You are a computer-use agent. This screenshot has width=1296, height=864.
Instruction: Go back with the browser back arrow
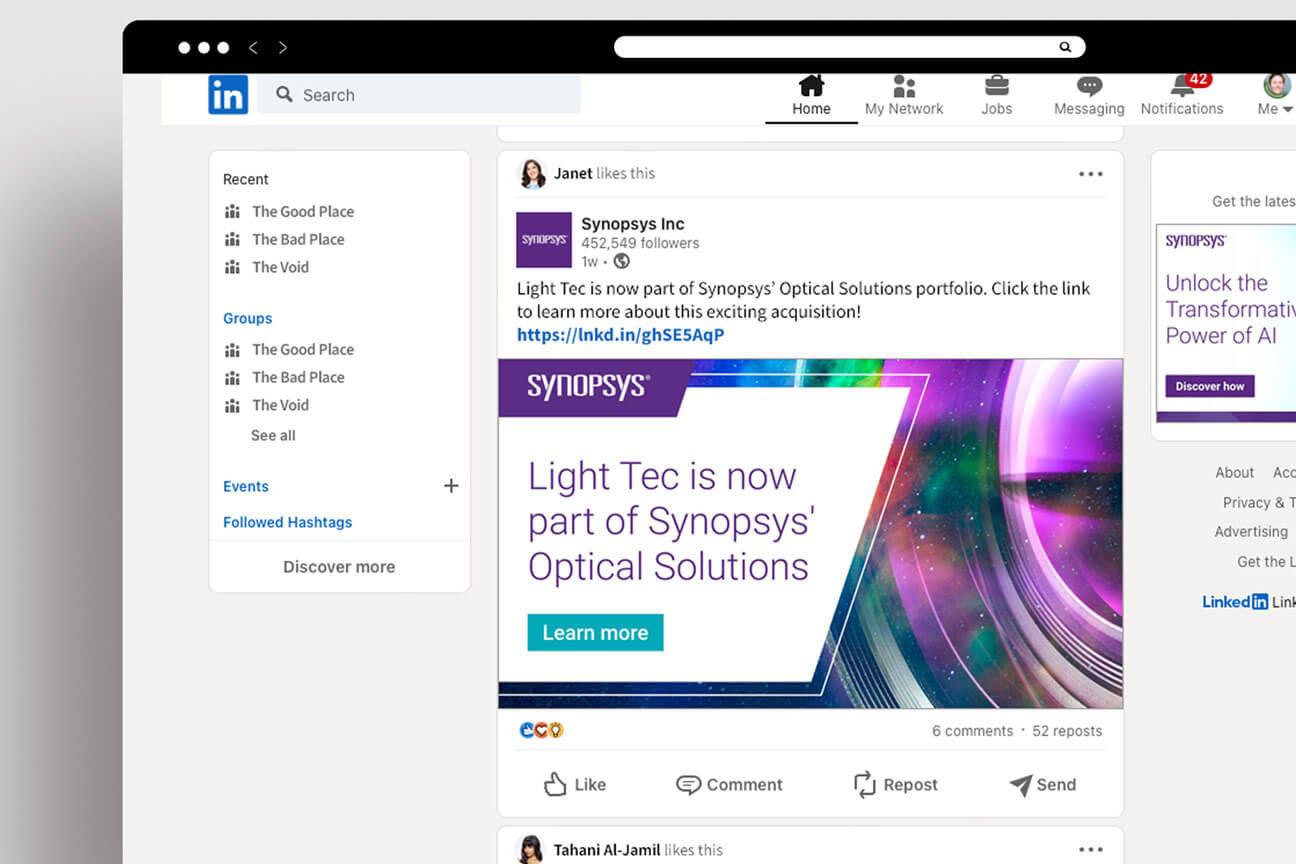coord(253,47)
